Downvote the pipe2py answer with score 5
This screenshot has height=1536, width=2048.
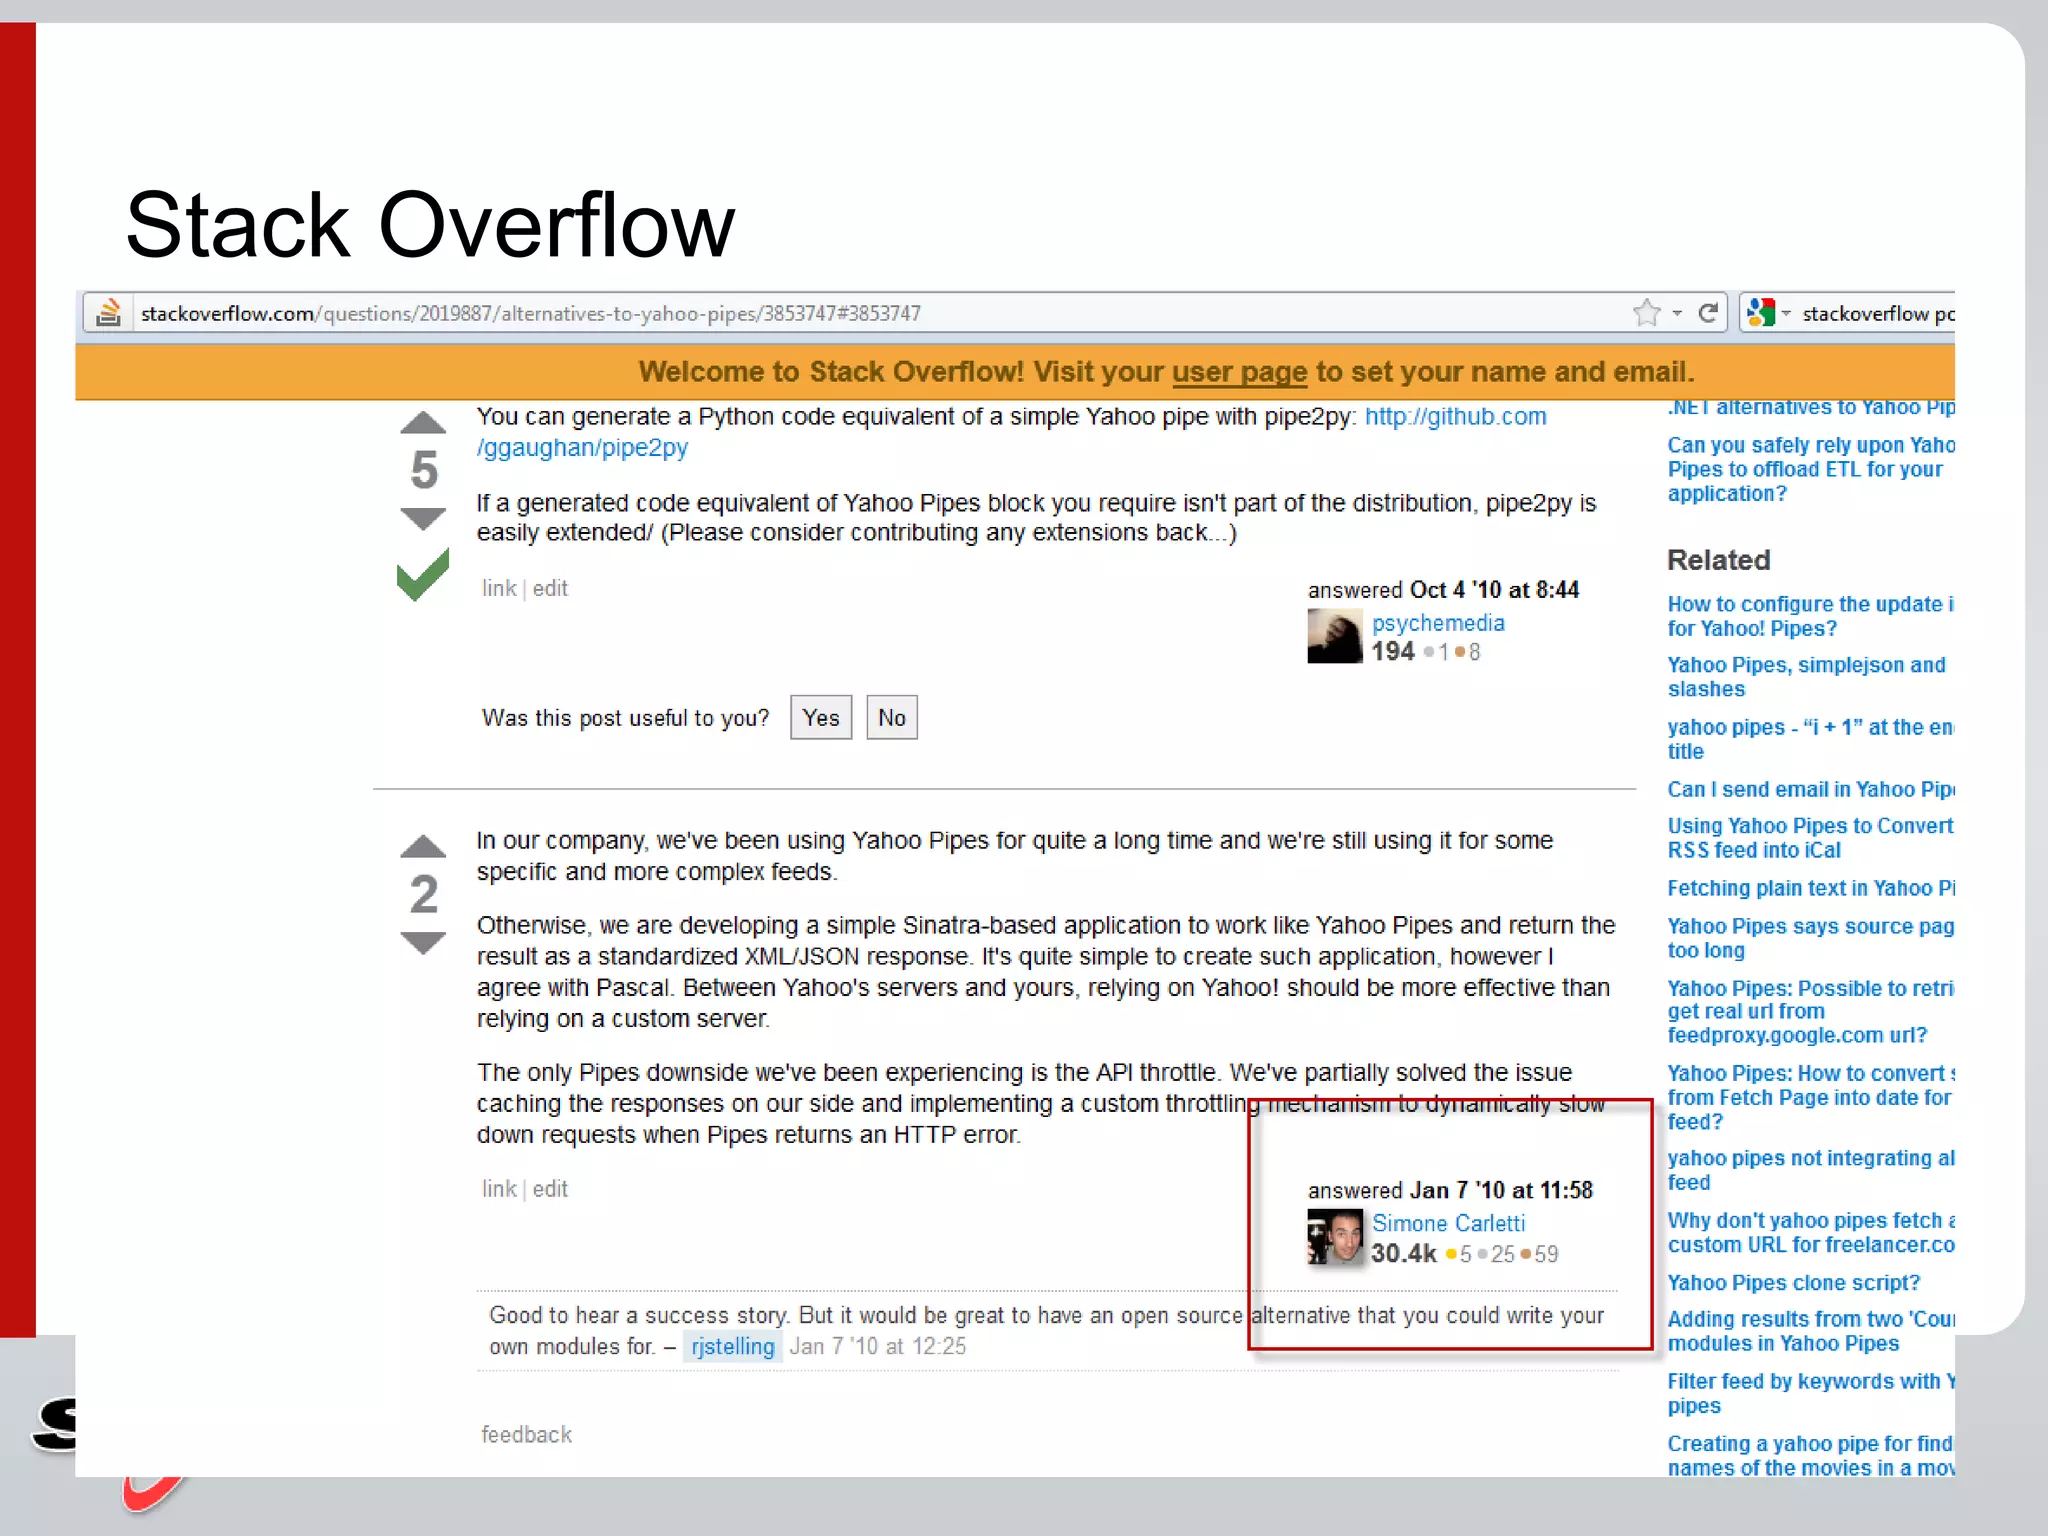[423, 518]
